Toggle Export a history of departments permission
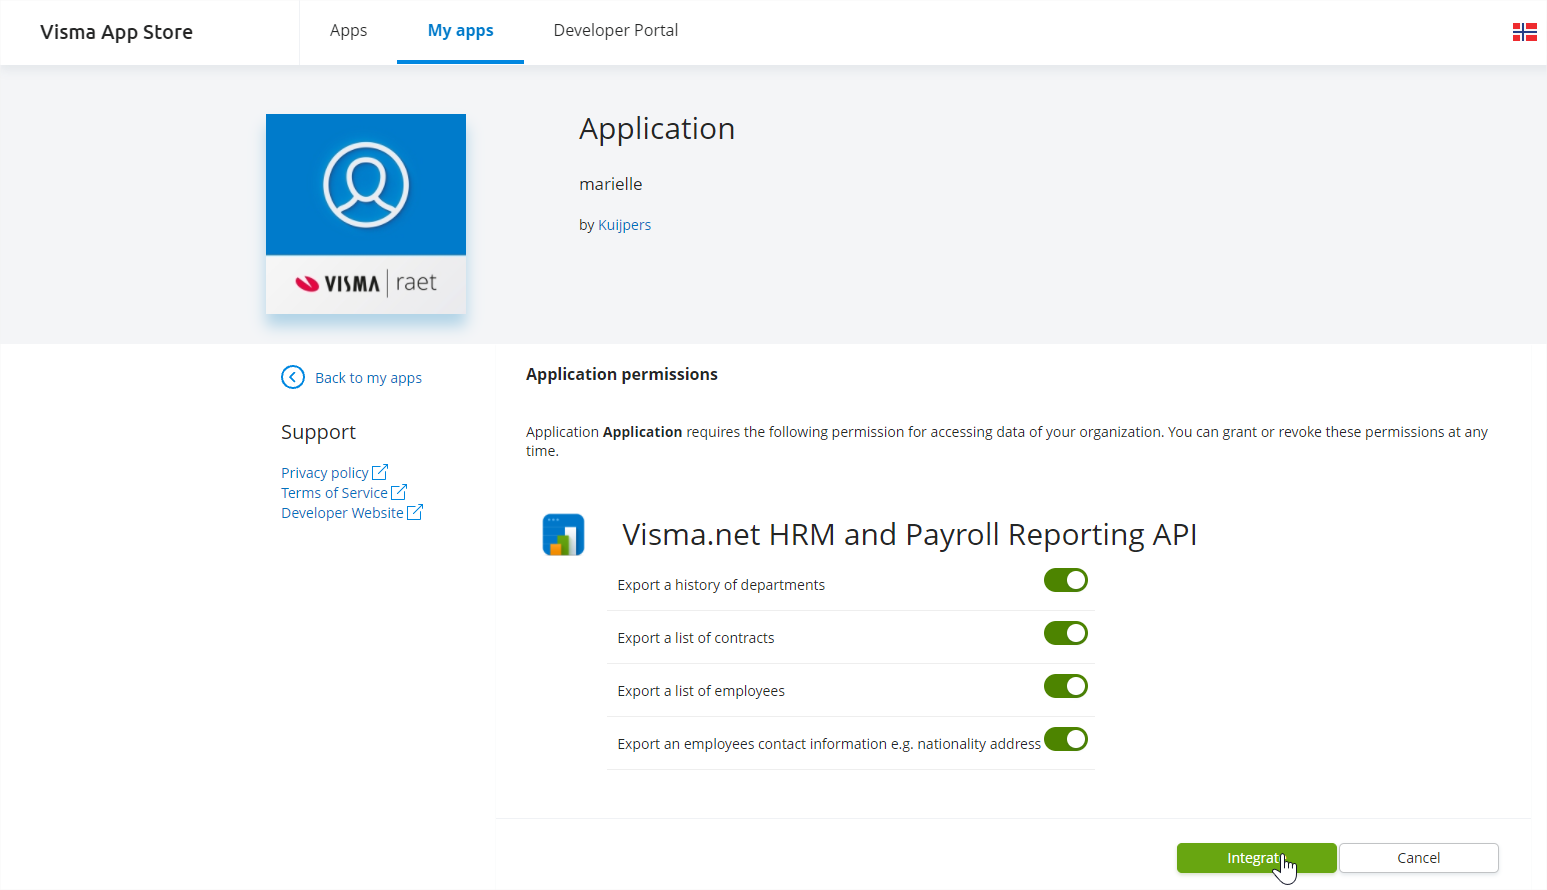The width and height of the screenshot is (1547, 890). [x=1066, y=580]
